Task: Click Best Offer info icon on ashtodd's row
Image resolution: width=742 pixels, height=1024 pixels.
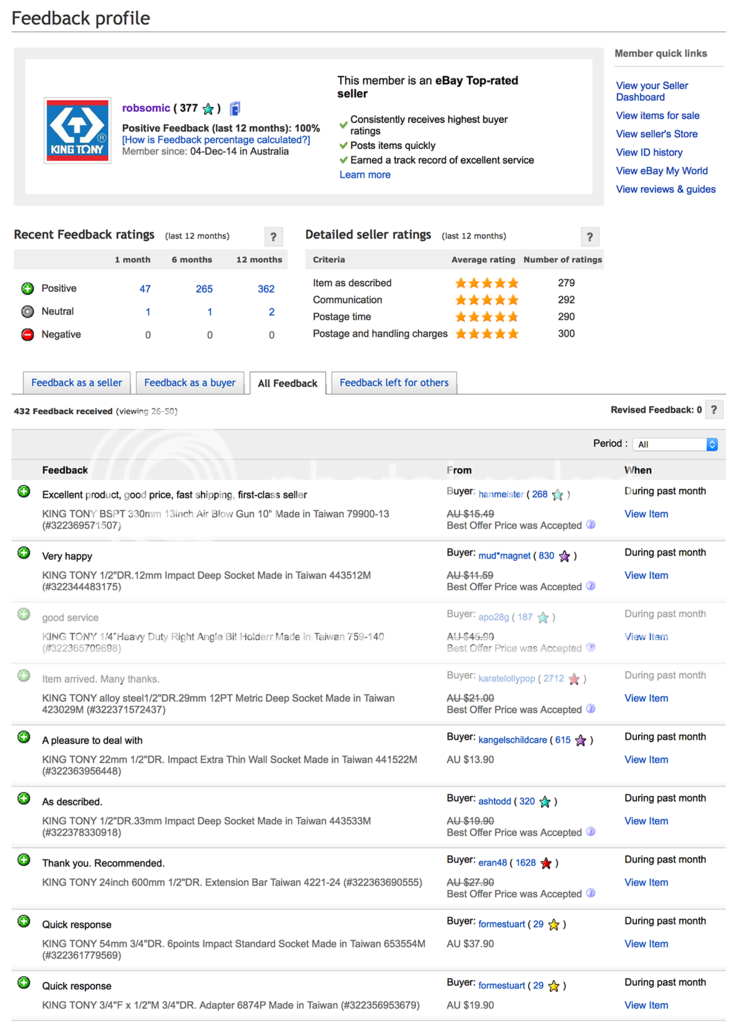Action: pos(590,832)
